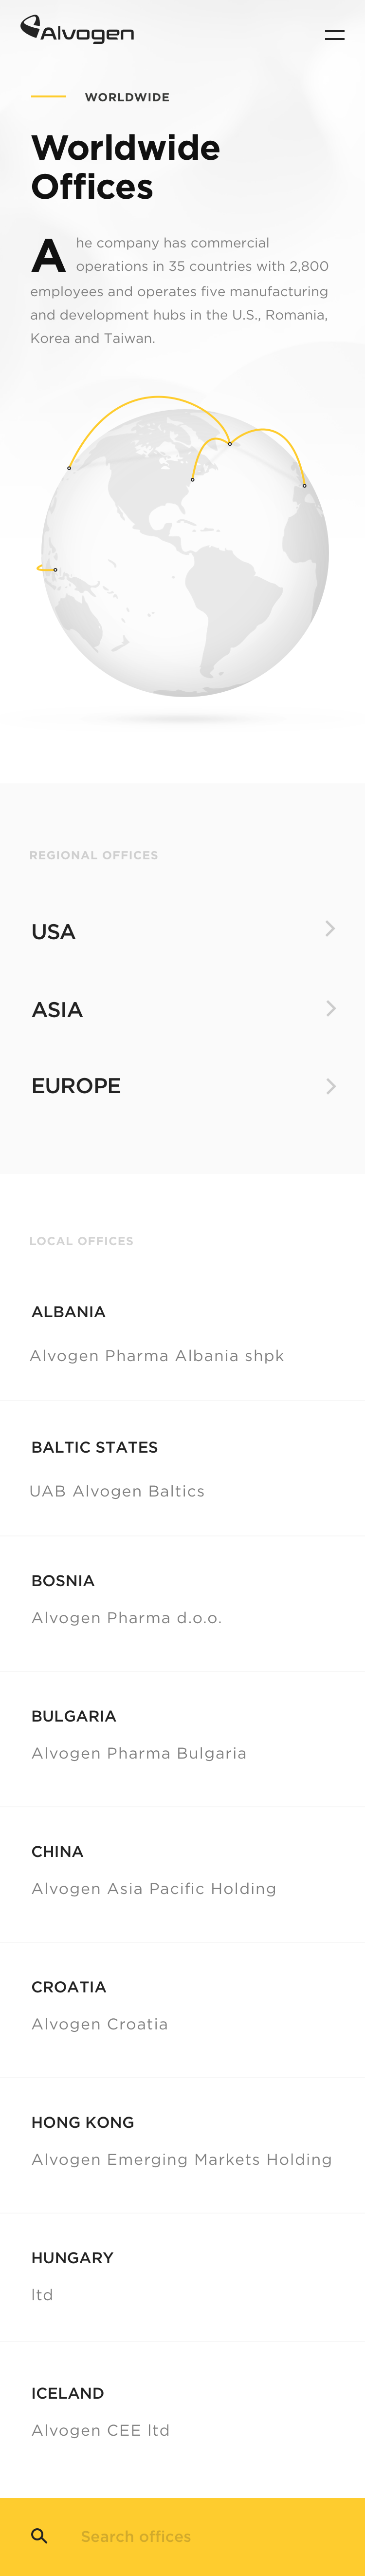Expand the EUROPE regional offices chevron

pyautogui.click(x=330, y=1086)
